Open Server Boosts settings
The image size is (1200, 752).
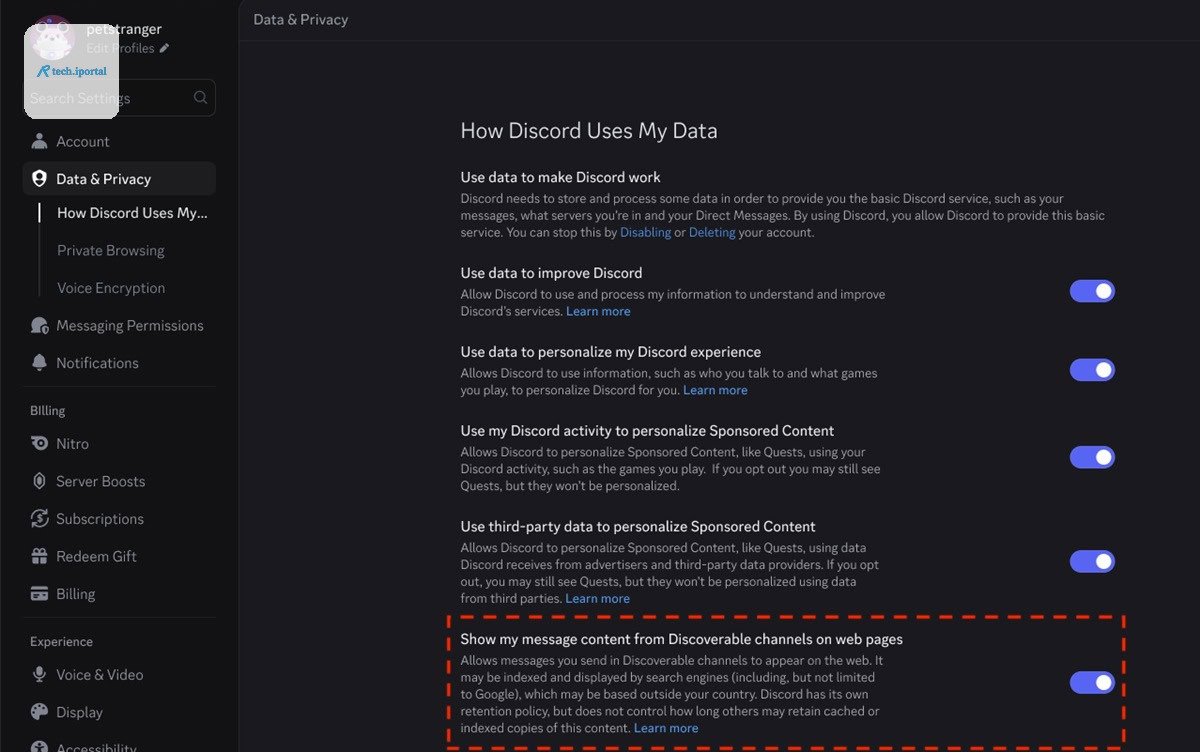pos(119,481)
